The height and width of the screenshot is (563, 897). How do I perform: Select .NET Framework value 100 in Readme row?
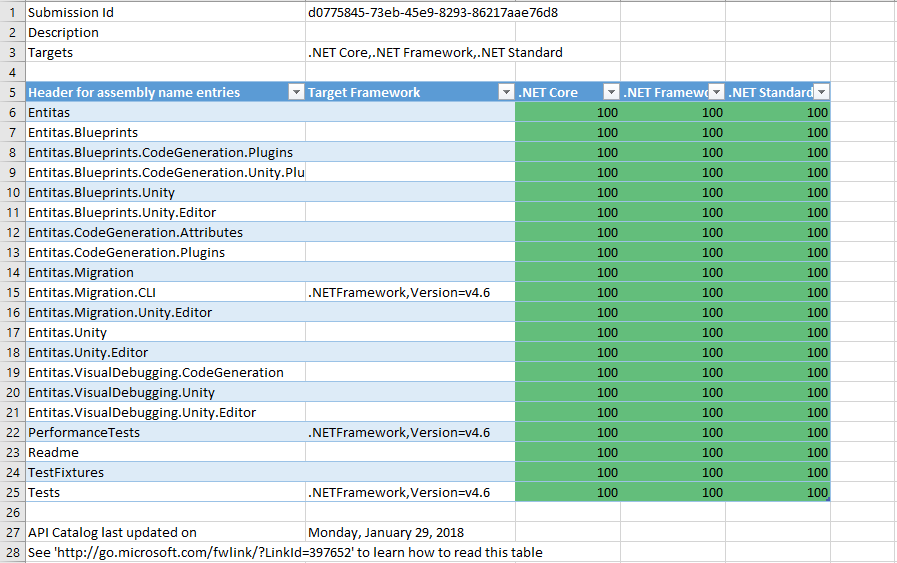[673, 453]
